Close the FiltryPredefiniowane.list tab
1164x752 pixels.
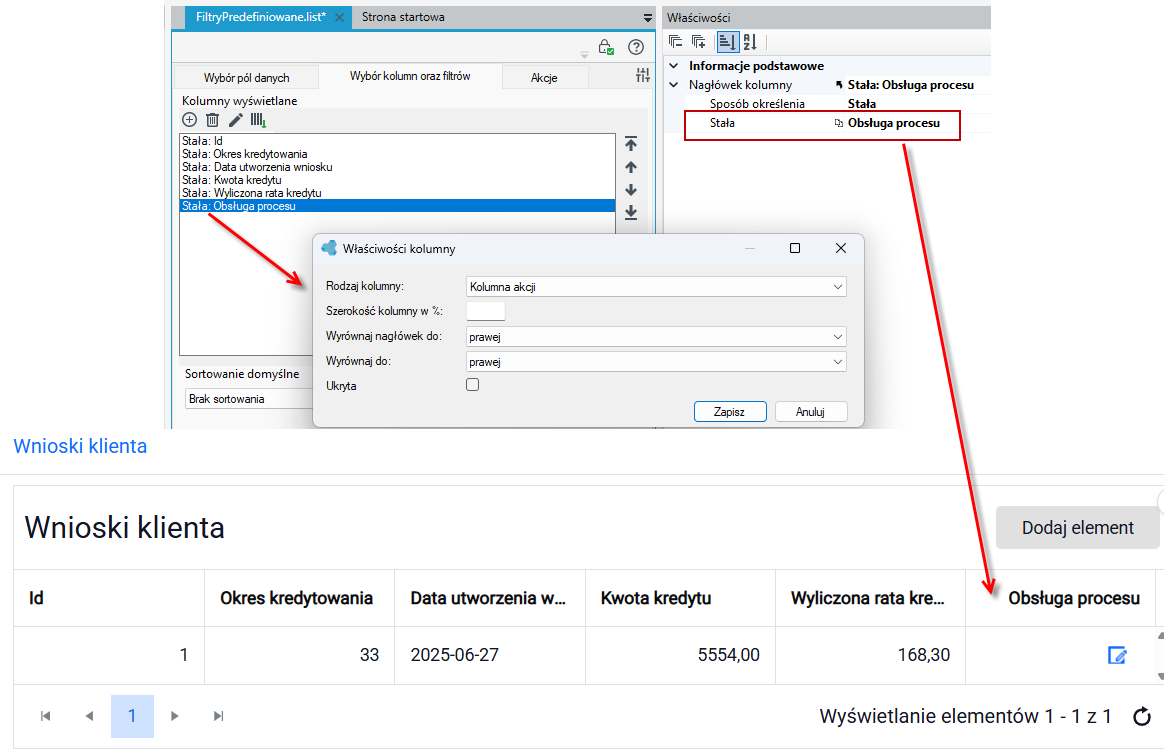tap(339, 17)
